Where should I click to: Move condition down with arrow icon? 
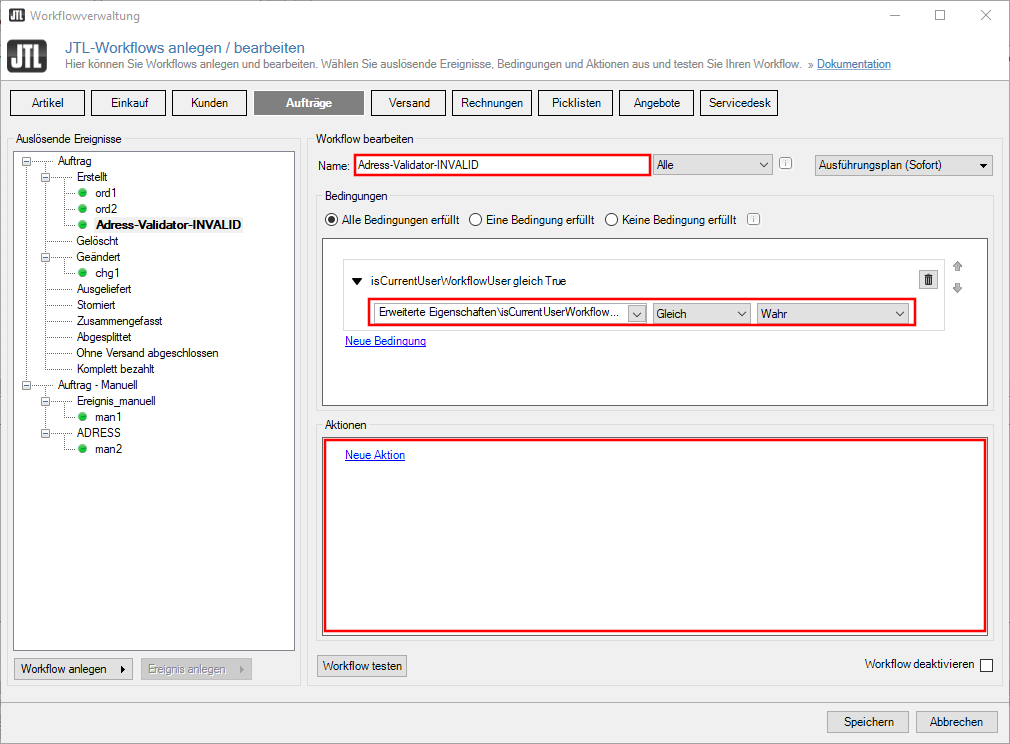(957, 288)
